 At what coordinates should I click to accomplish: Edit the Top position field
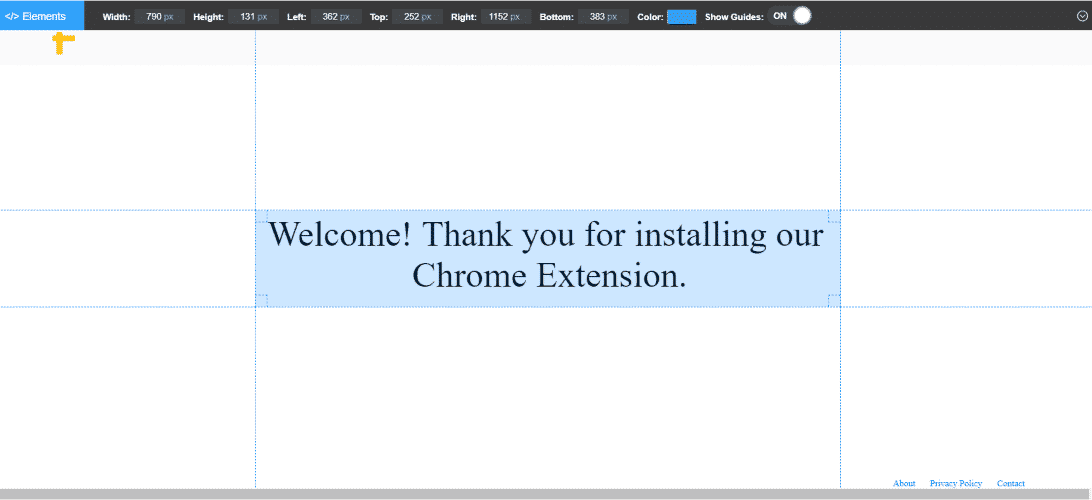pyautogui.click(x=417, y=17)
